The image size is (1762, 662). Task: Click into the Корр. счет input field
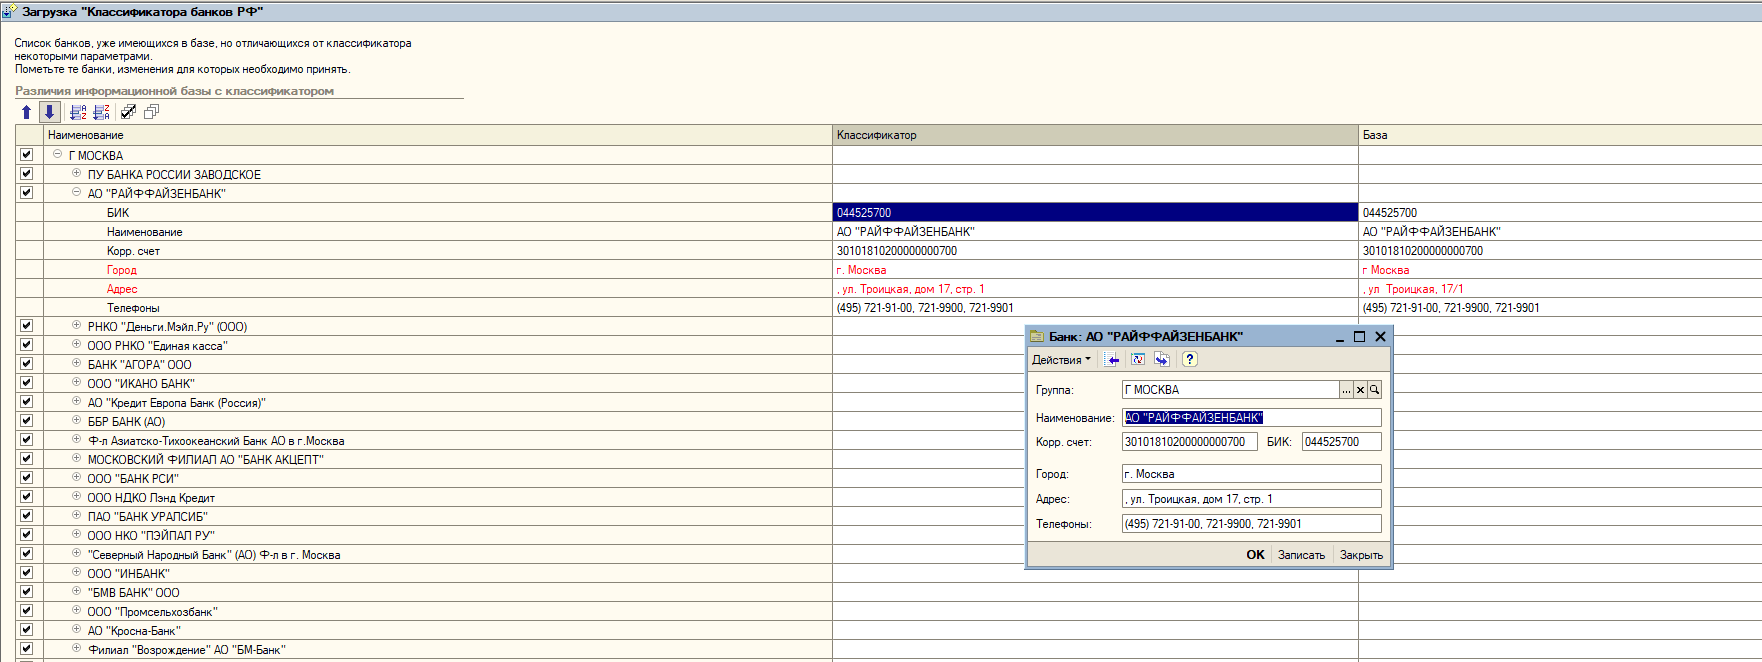pos(1189,442)
